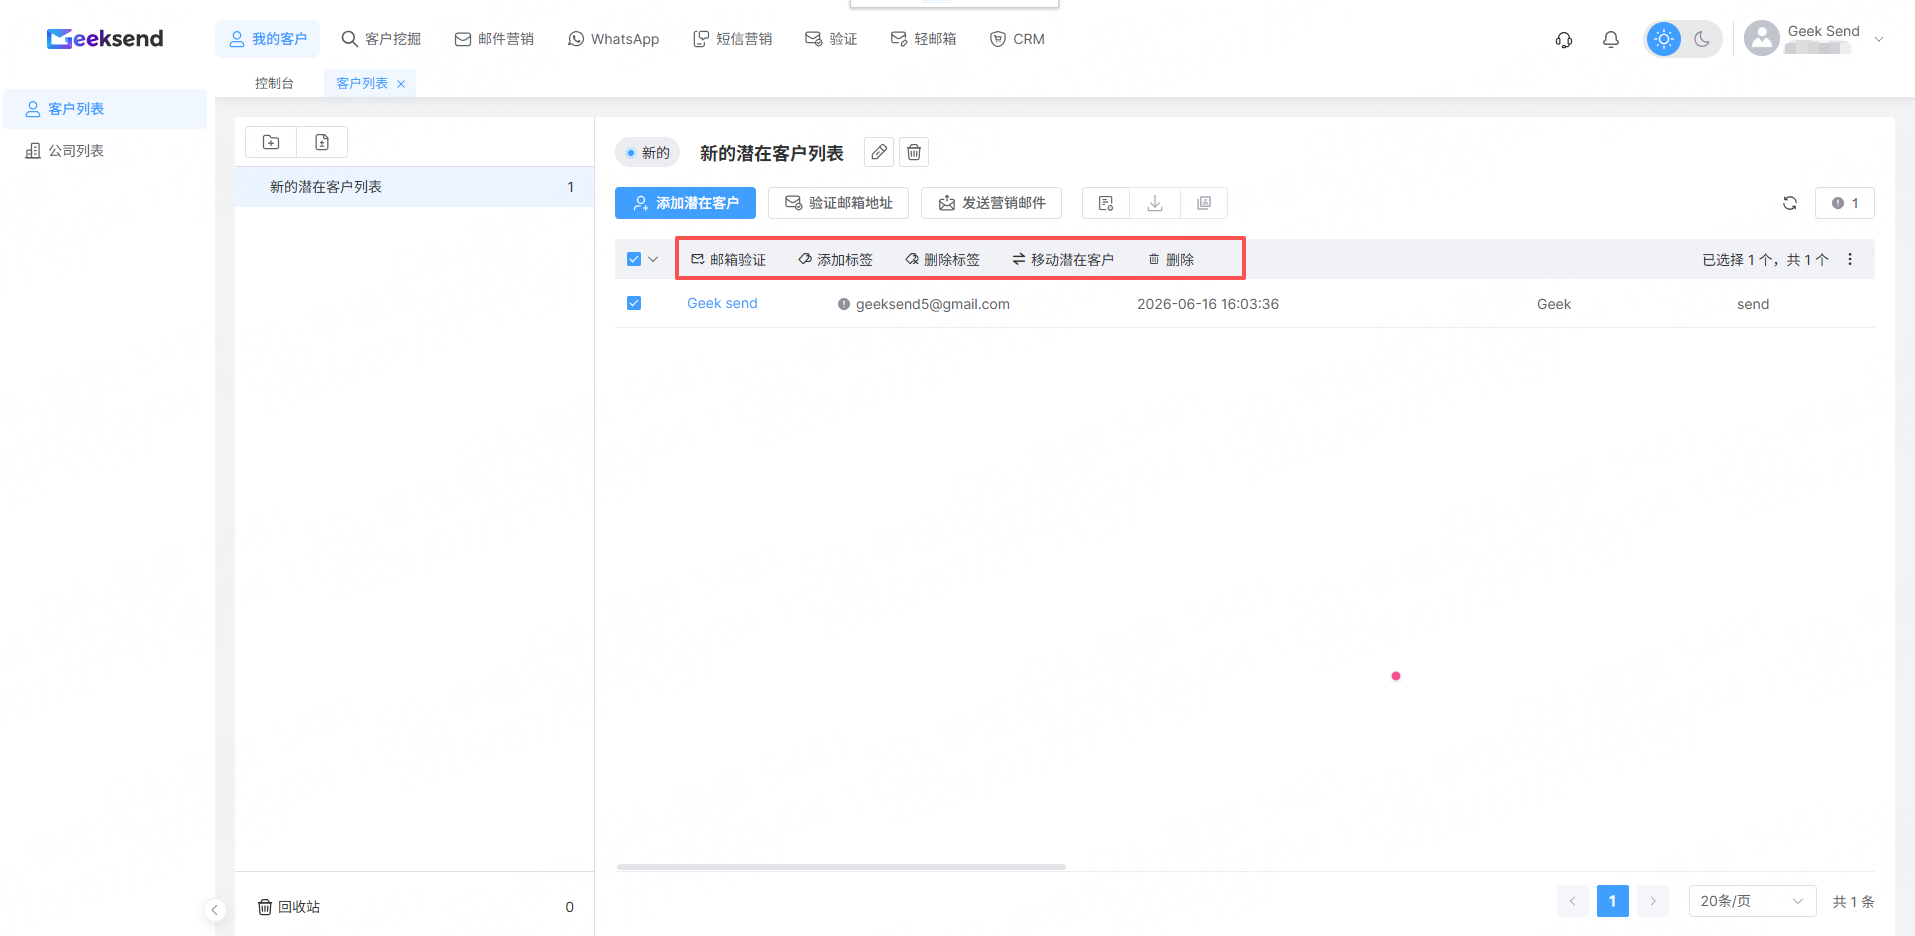Click 移动潜在客户 in the bulk action bar
The image size is (1915, 936).
1063,259
